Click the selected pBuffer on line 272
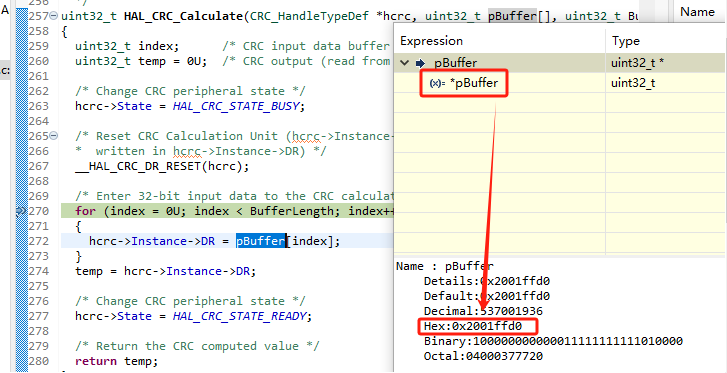727x373 pixels. 261,241
